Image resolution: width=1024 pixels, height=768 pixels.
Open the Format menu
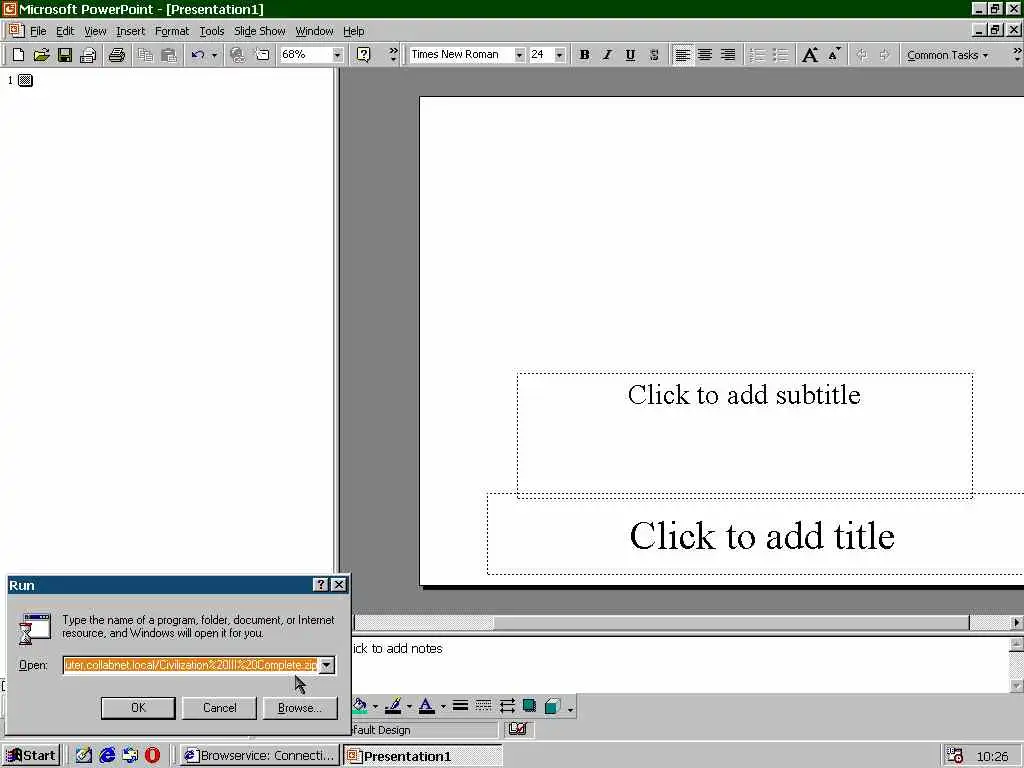(x=172, y=31)
